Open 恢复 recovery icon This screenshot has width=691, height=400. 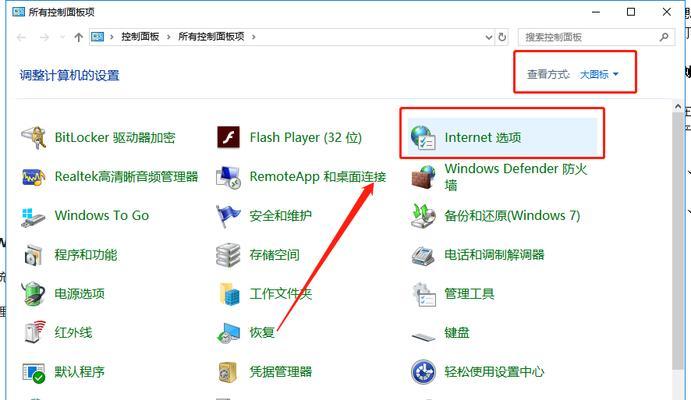coord(228,333)
